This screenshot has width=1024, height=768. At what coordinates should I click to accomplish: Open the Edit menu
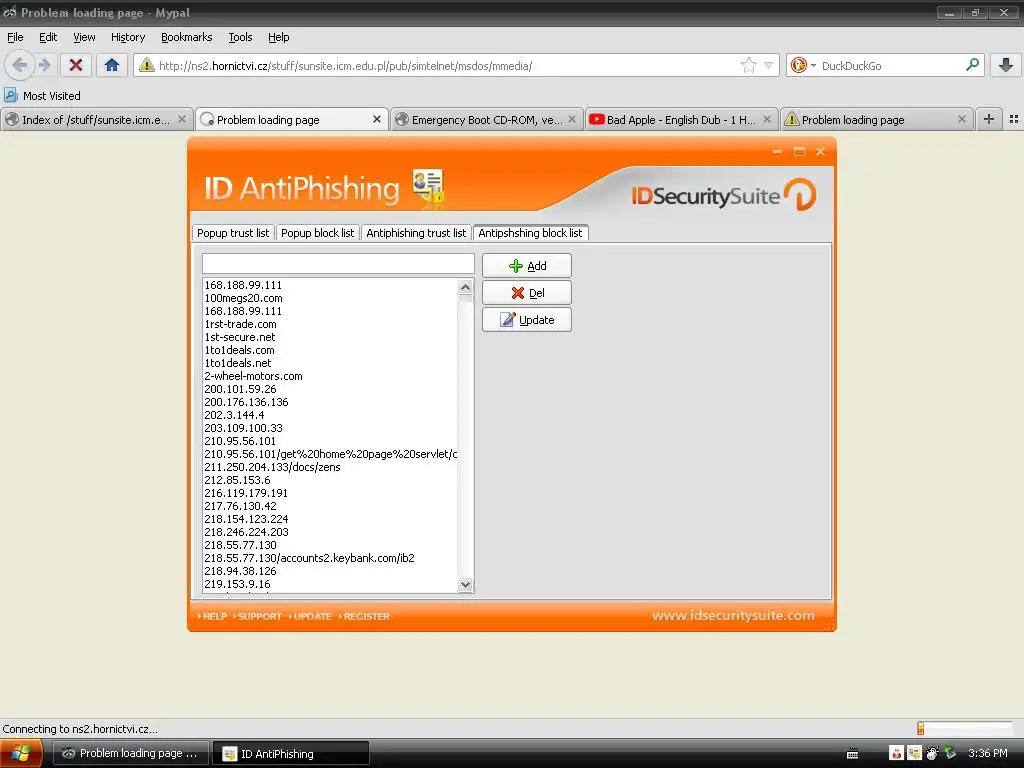48,37
